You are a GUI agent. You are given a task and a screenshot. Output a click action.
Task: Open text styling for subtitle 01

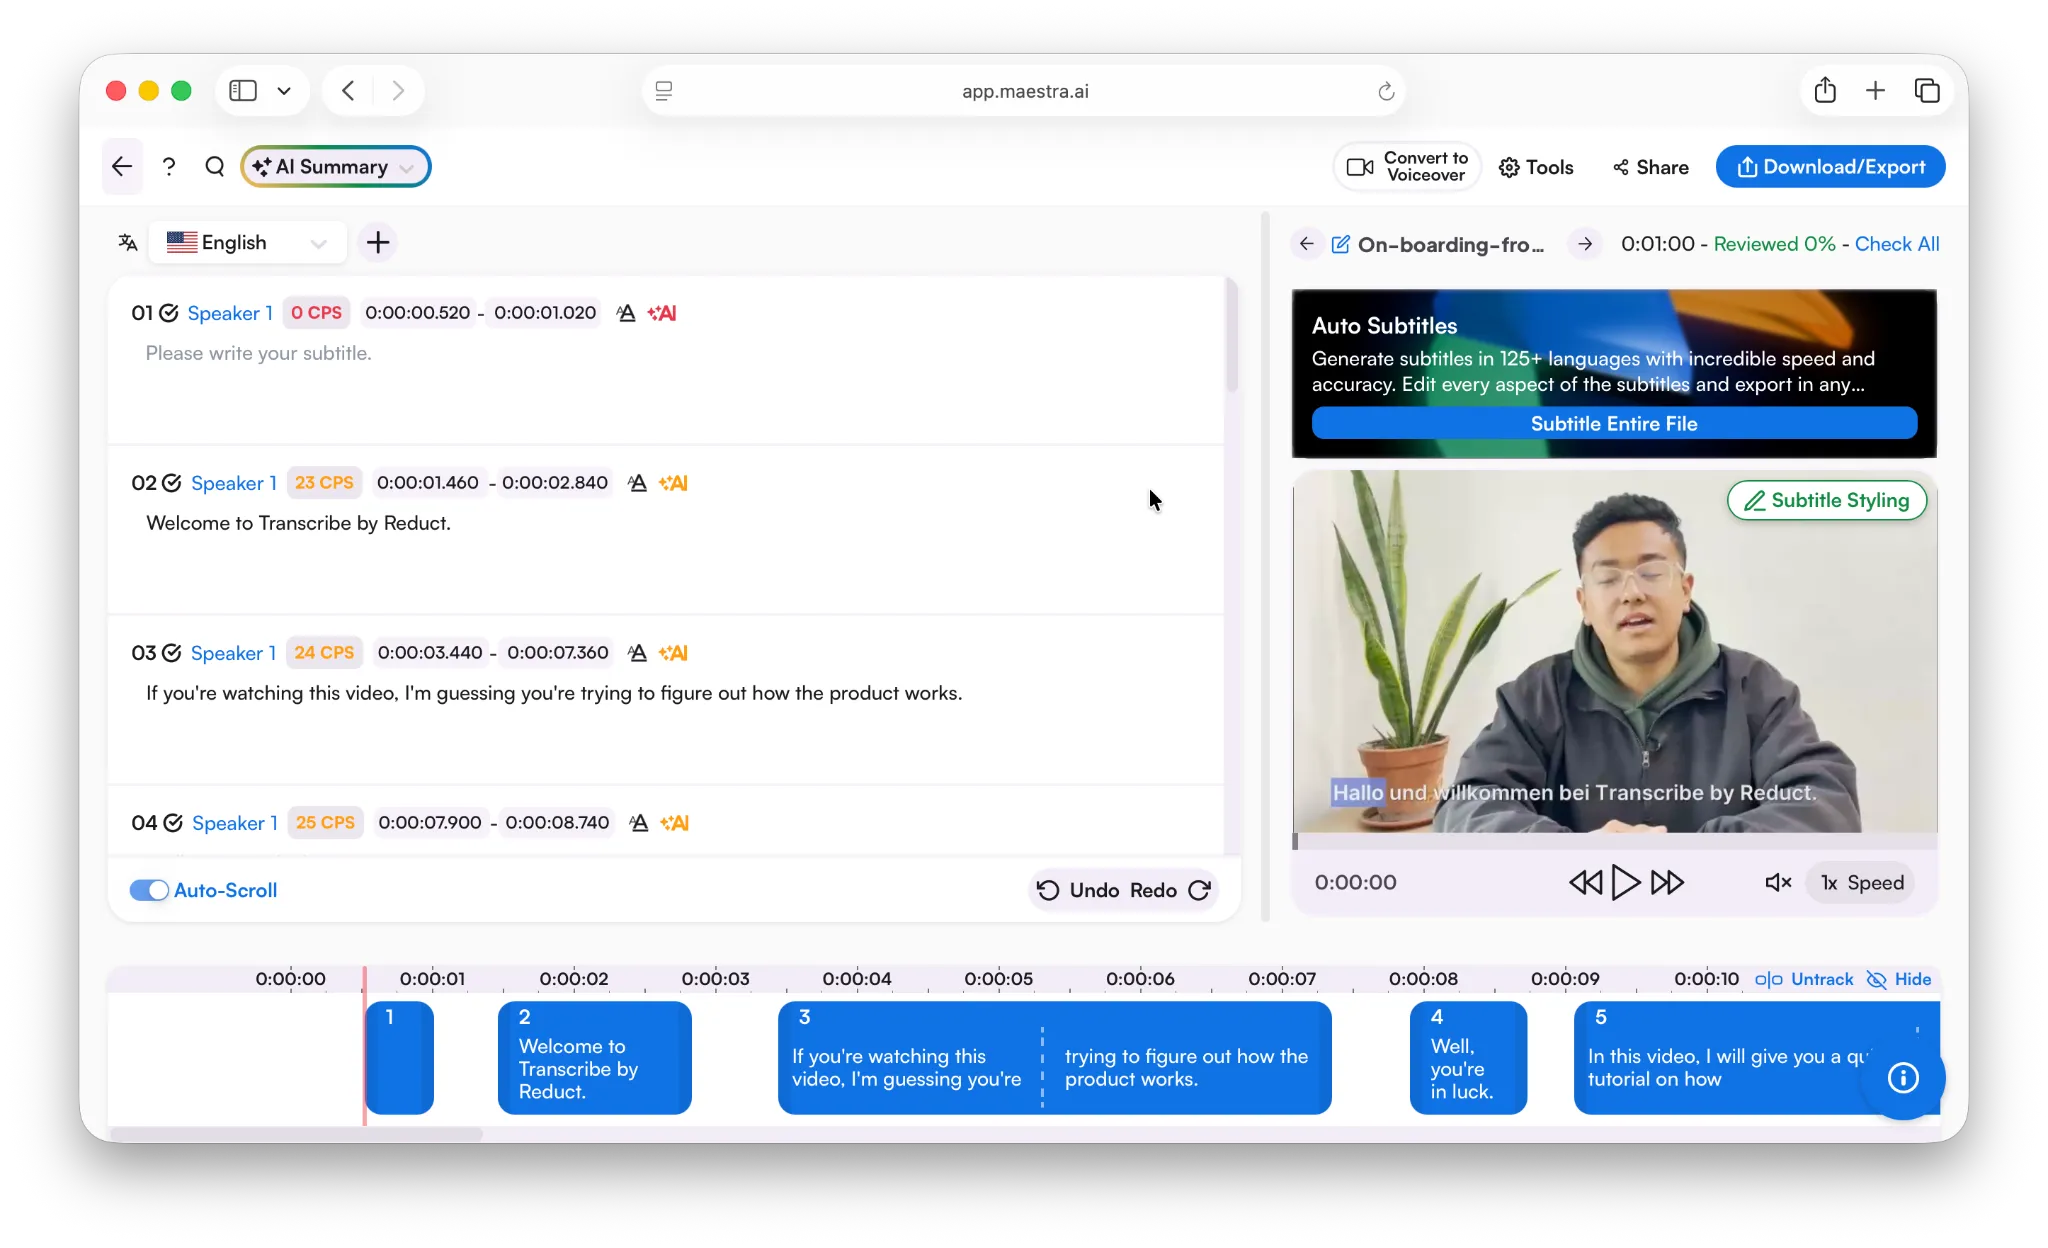tap(626, 313)
